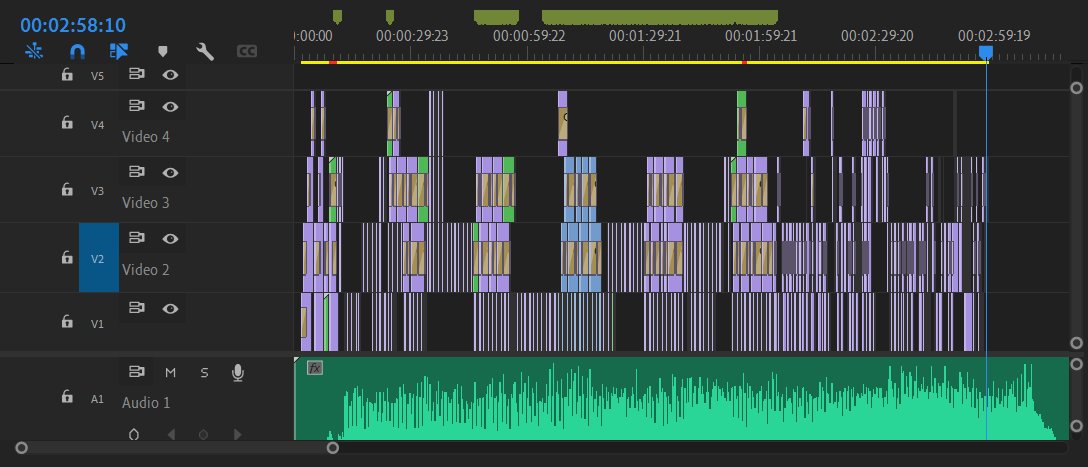This screenshot has height=467, width=1088.
Task: Hide V1 track output
Action: pos(170,308)
